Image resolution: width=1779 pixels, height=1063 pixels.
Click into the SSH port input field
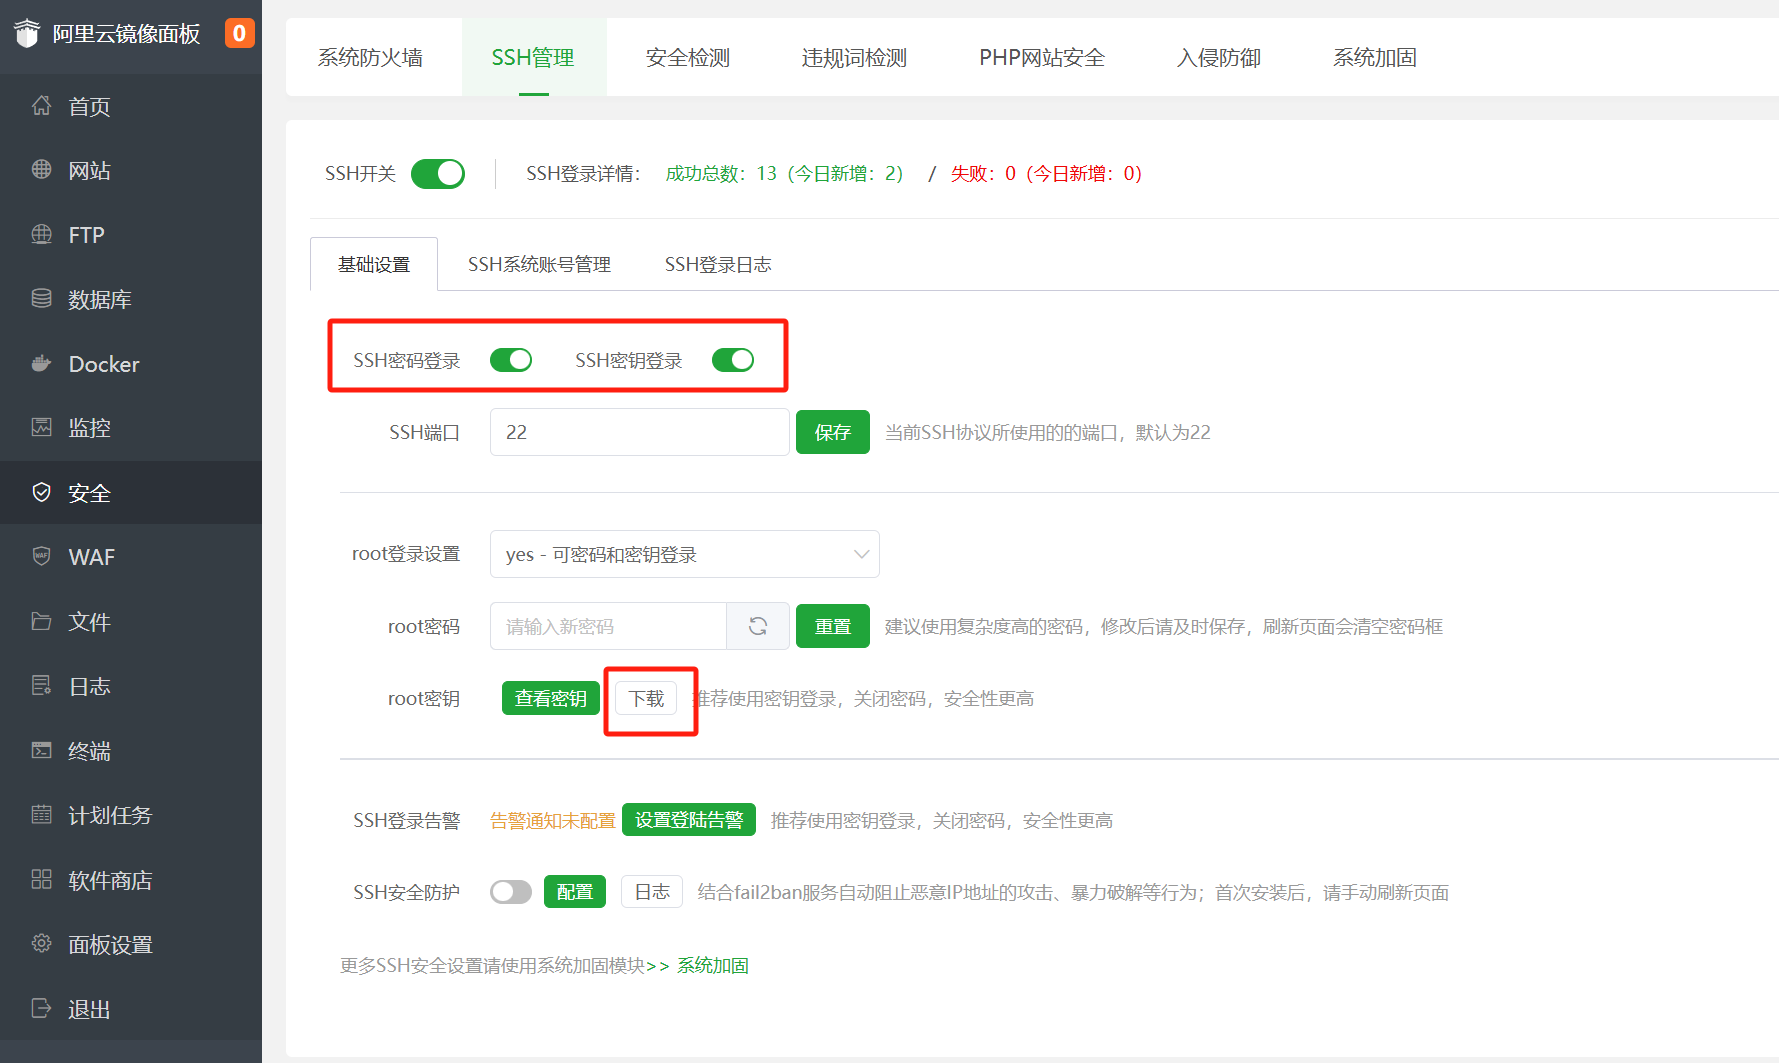click(639, 432)
